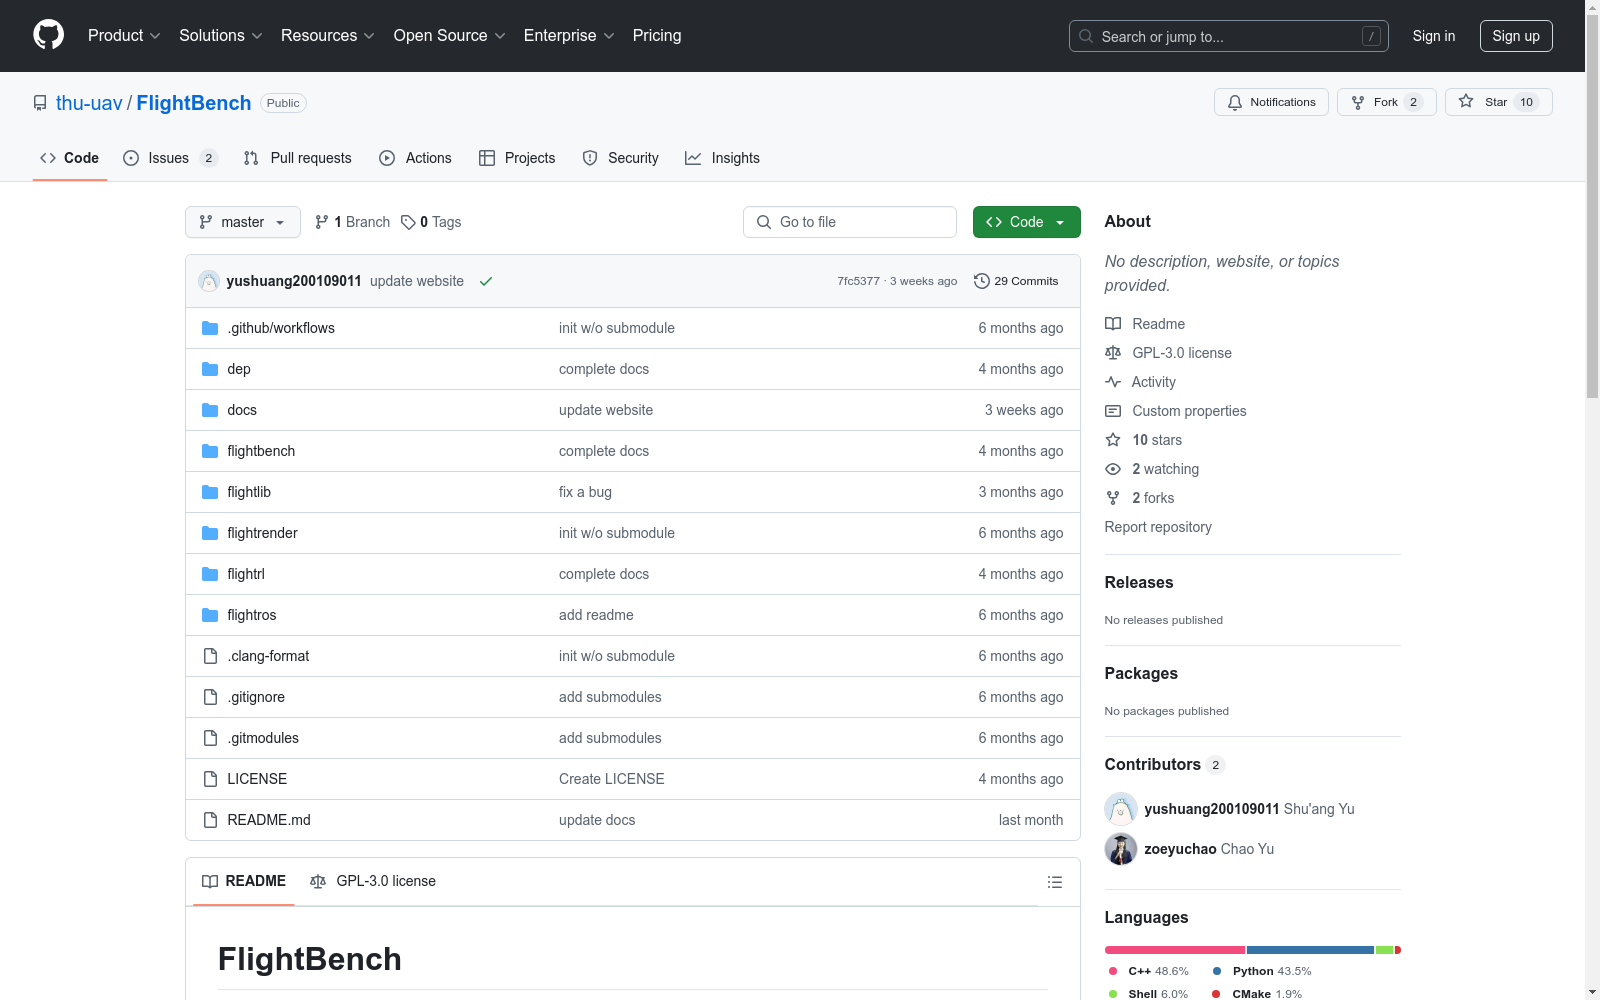The image size is (1600, 1000).
Task: Expand the Solutions menu
Action: [x=221, y=35]
